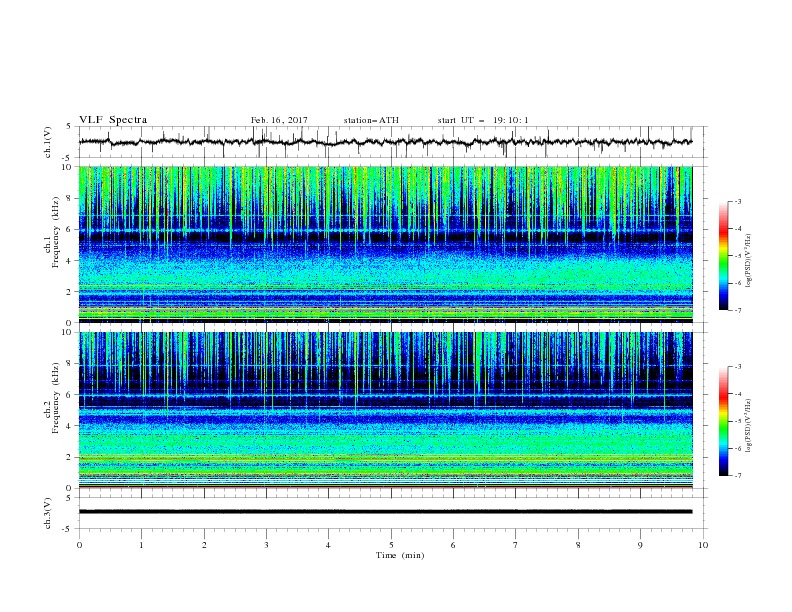Click the ch.1(V) axis "-5" tick label
Viewport: 792px width, 612px height.
(x=68, y=158)
